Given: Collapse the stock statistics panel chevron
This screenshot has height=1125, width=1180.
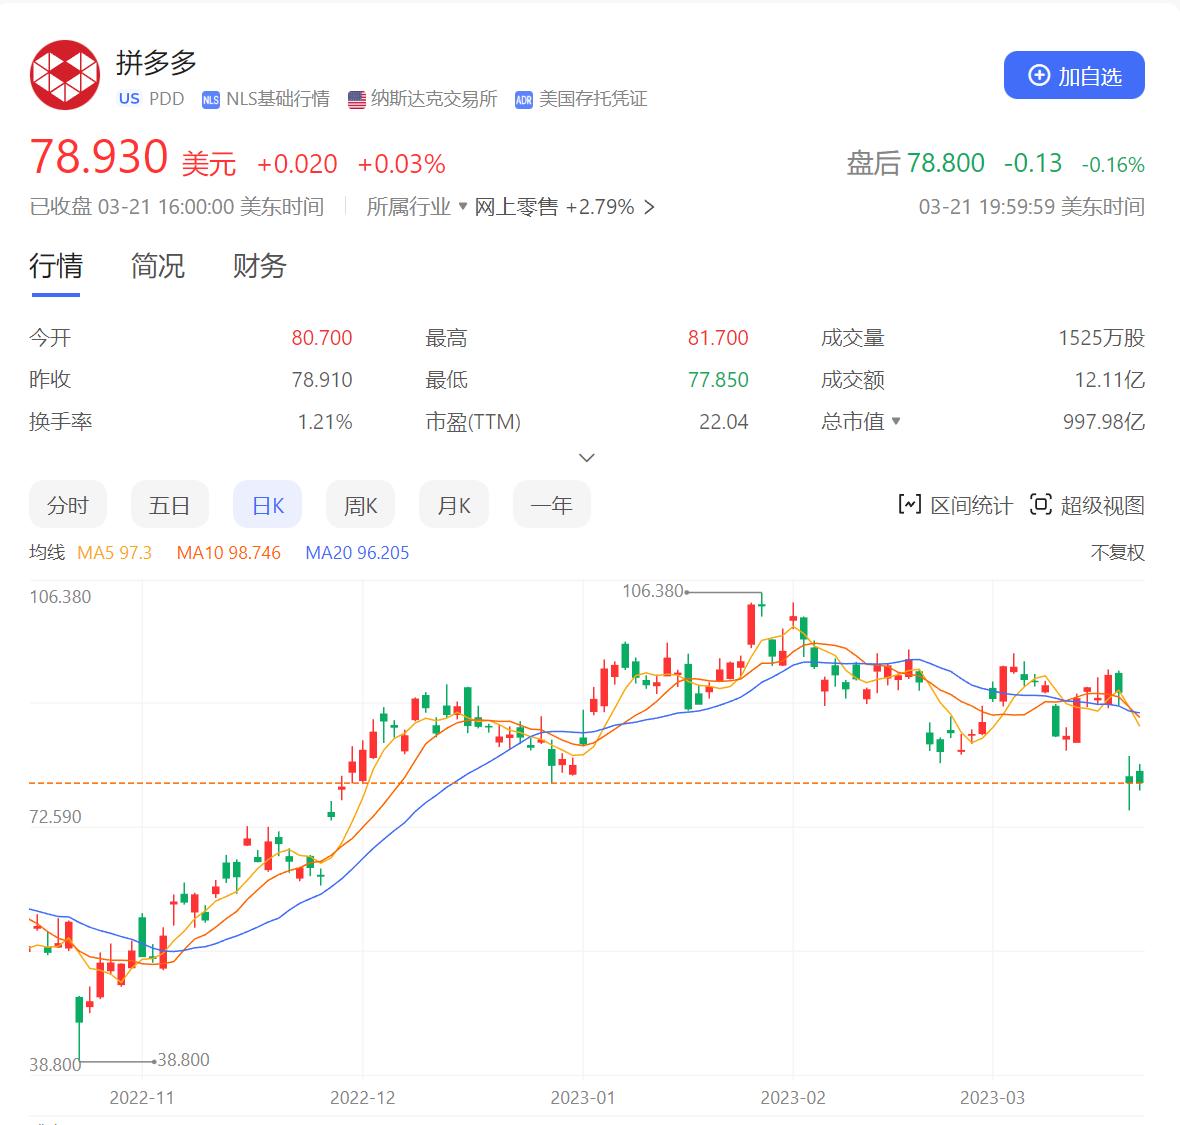Looking at the screenshot, I should (x=587, y=457).
